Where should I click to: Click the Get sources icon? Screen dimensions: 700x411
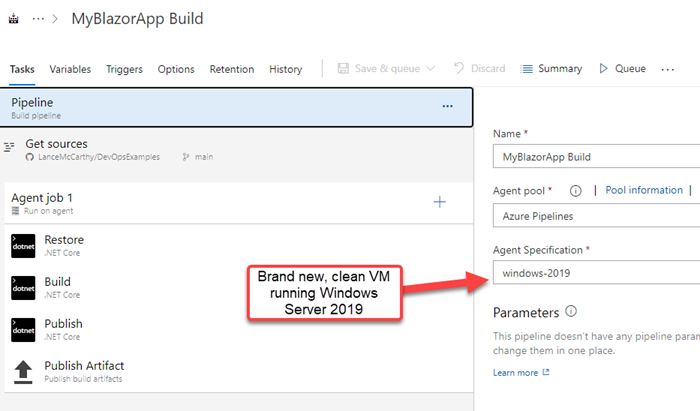click(10, 148)
